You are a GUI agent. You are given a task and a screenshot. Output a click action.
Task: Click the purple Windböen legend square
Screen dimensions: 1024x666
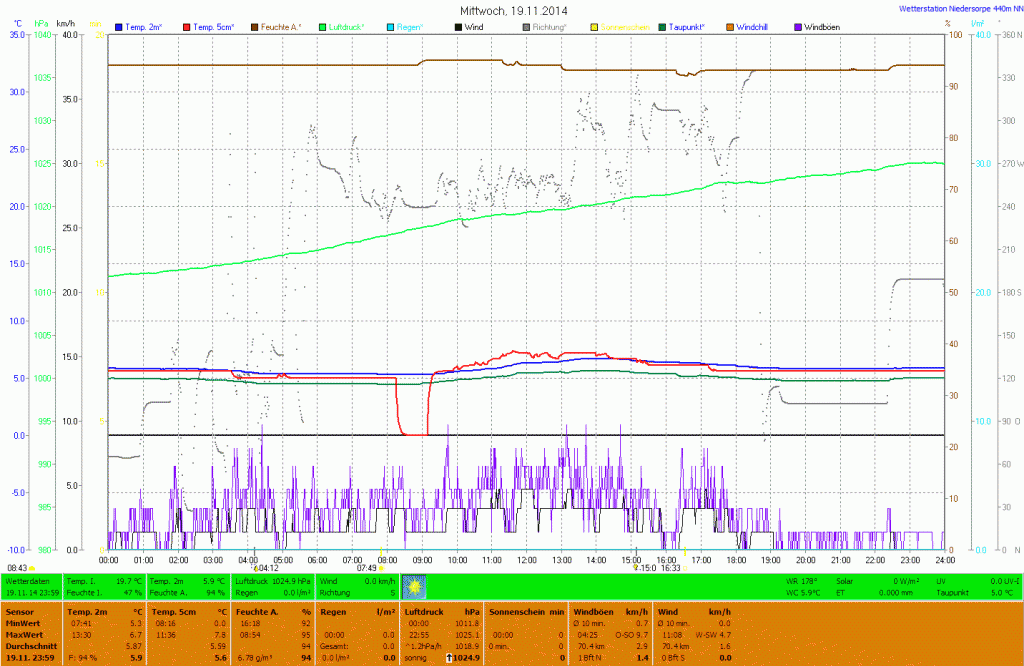click(798, 26)
